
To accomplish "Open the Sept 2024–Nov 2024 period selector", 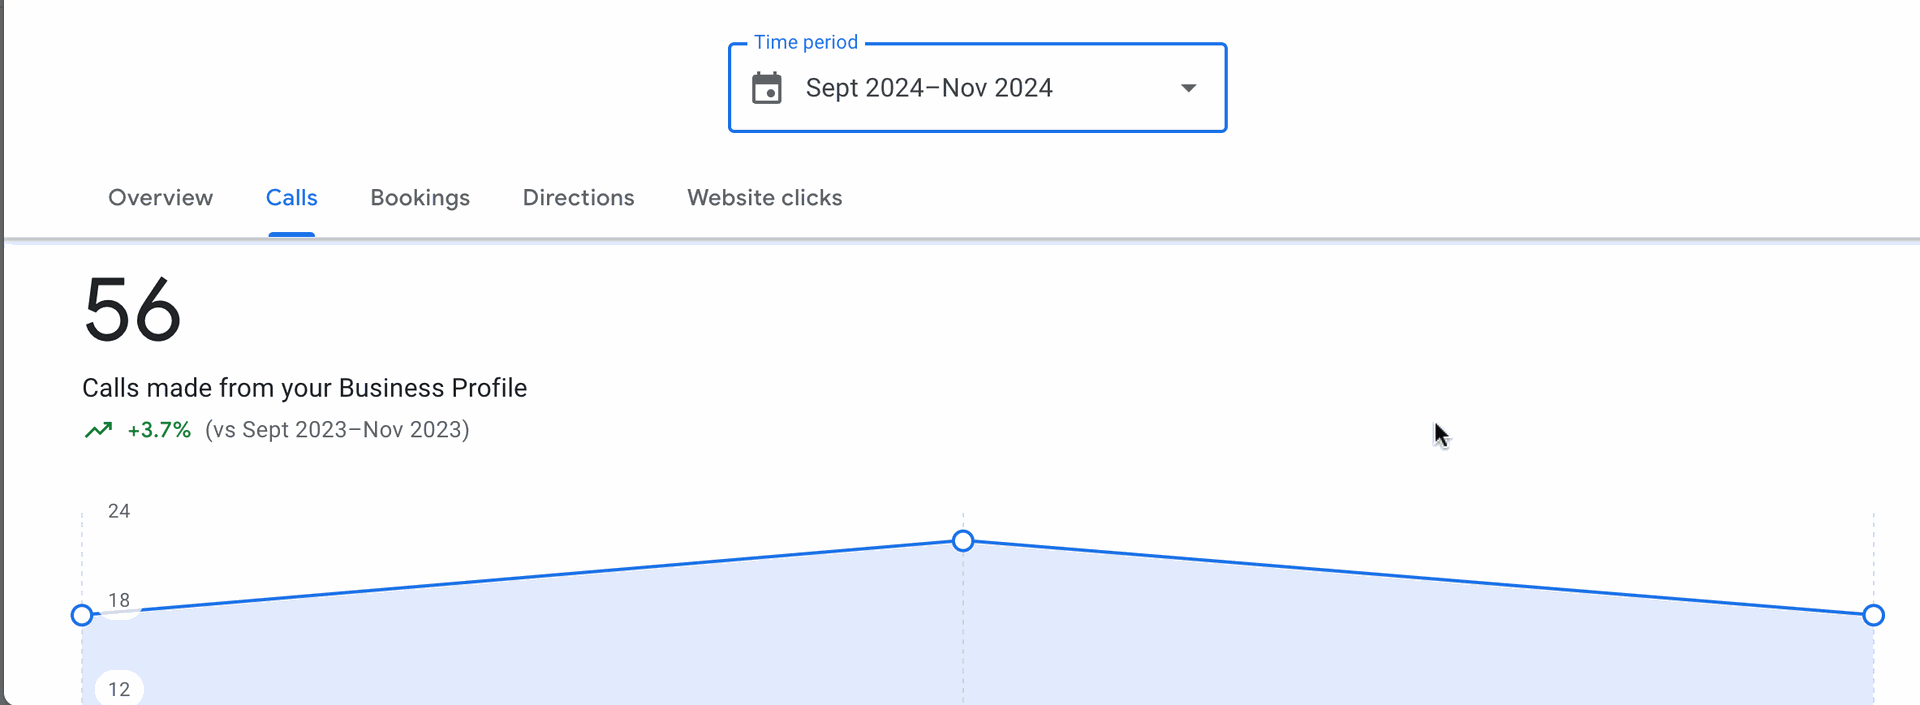I will [977, 88].
